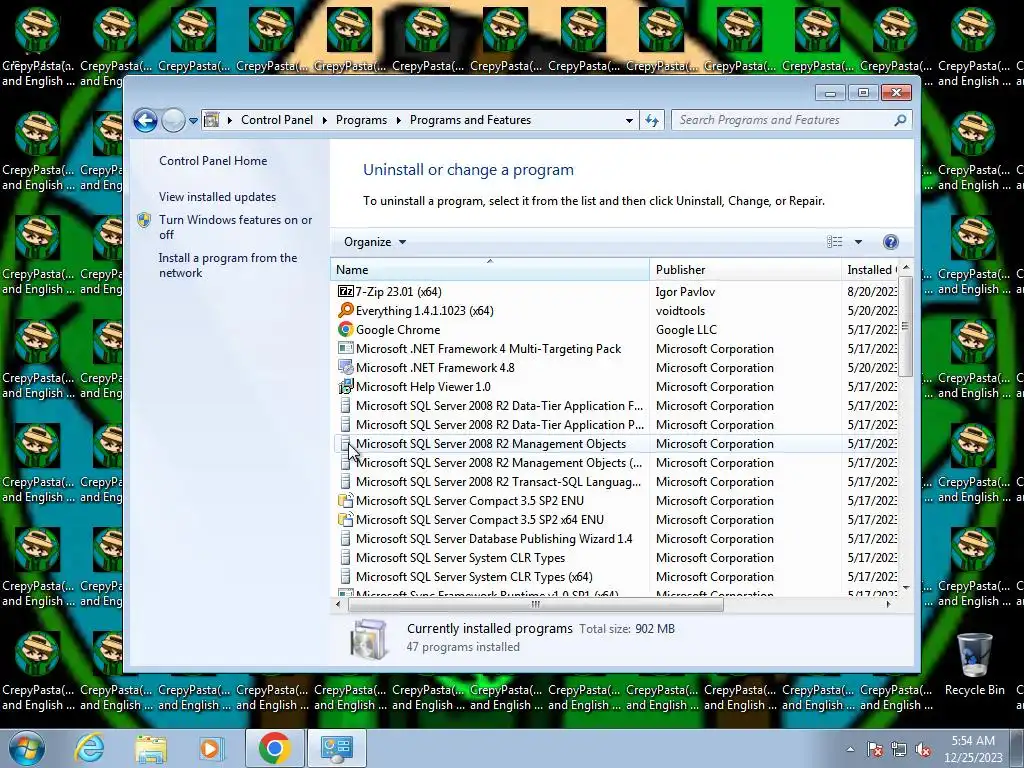Expand the address bar history dropdown
Image resolution: width=1024 pixels, height=768 pixels.
click(629, 121)
